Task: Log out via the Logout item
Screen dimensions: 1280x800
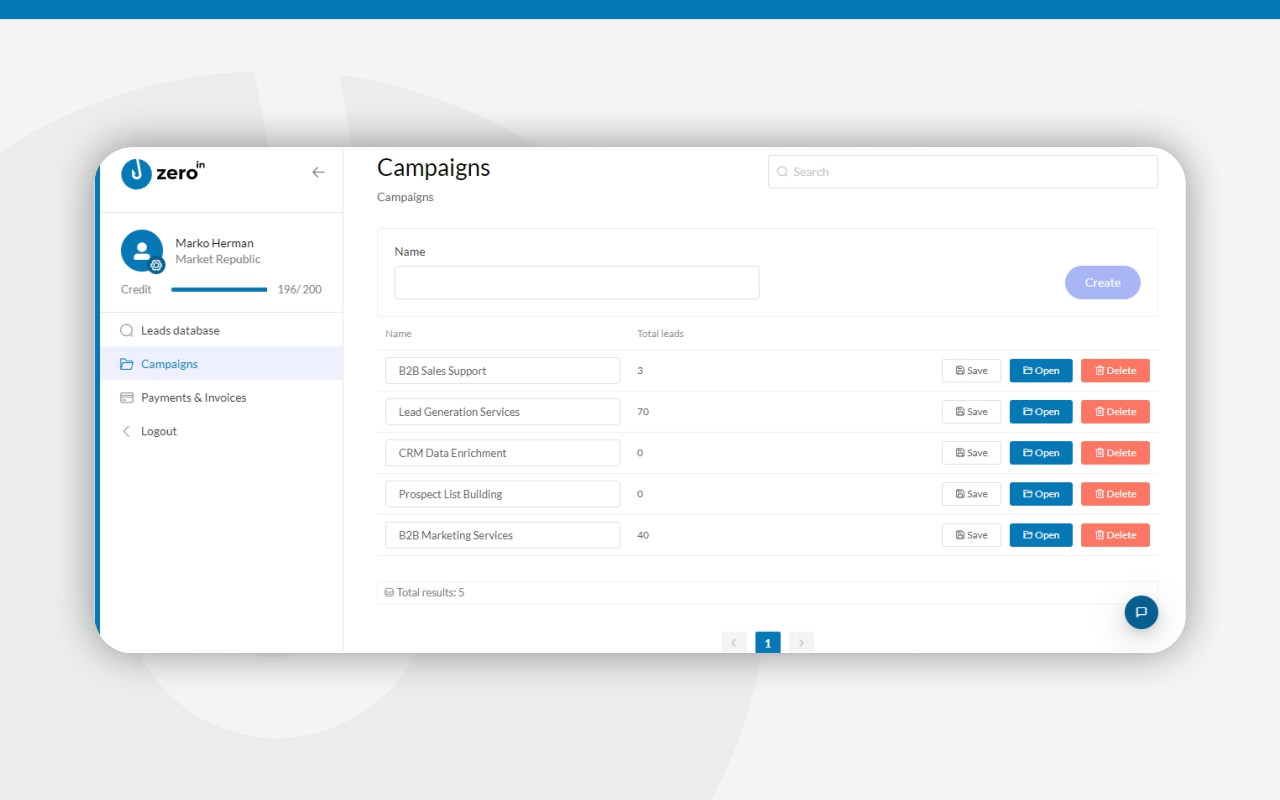Action: [158, 431]
